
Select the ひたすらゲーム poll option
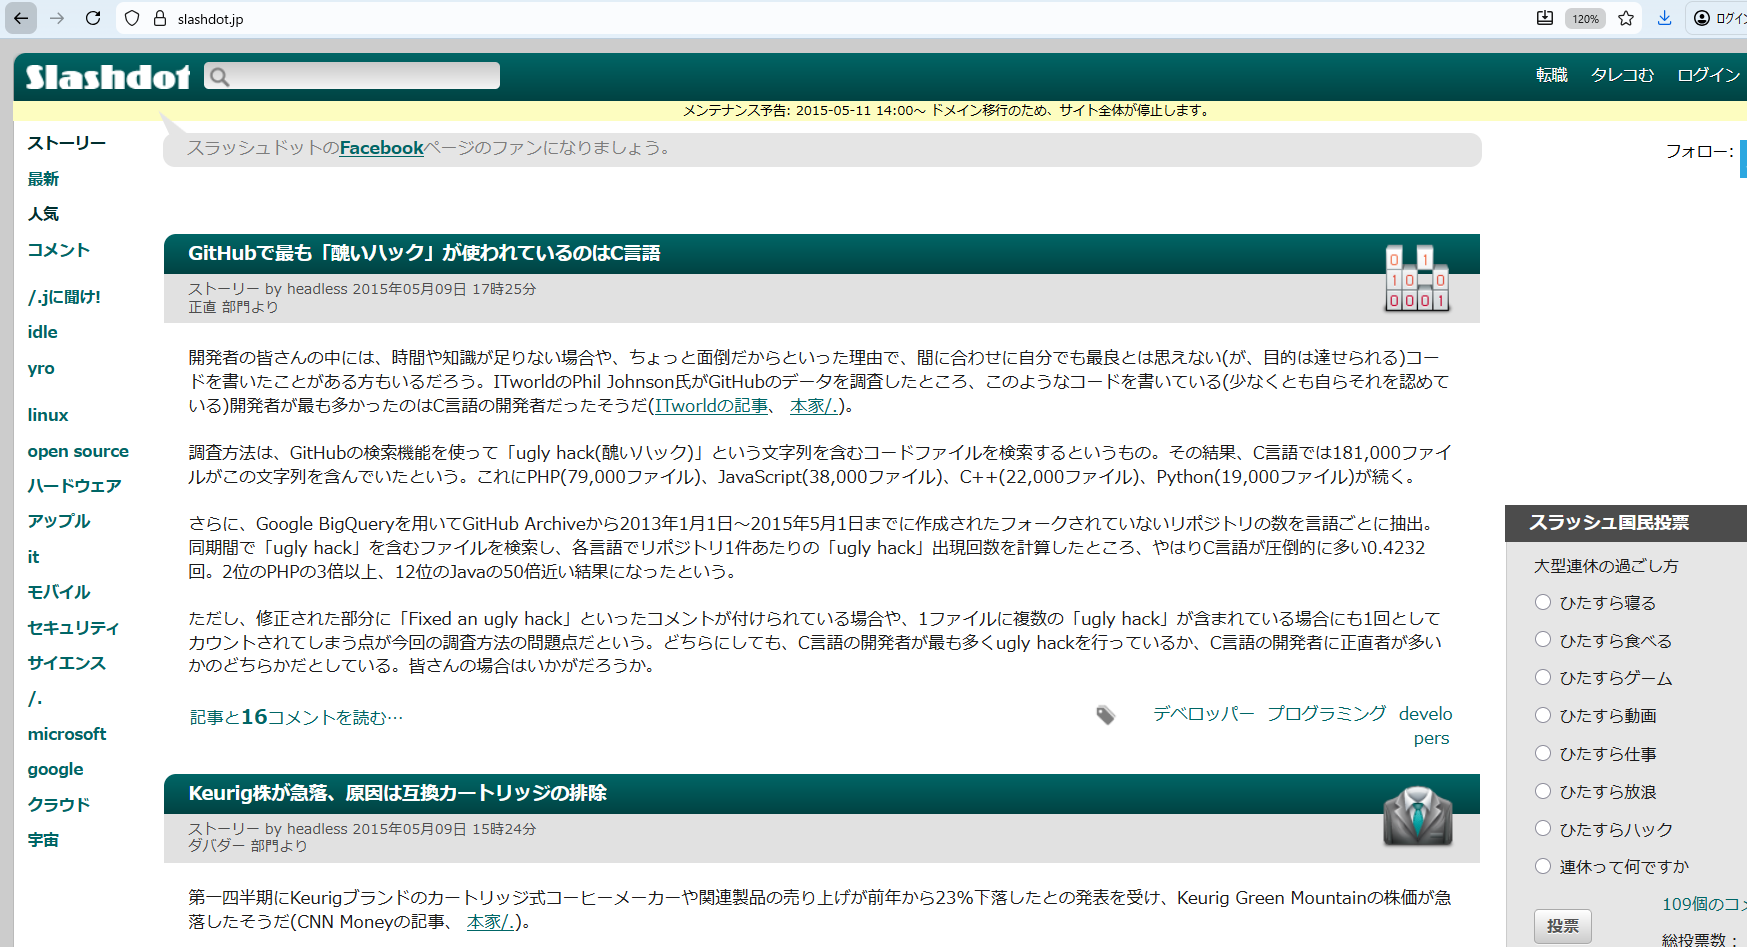click(x=1543, y=677)
